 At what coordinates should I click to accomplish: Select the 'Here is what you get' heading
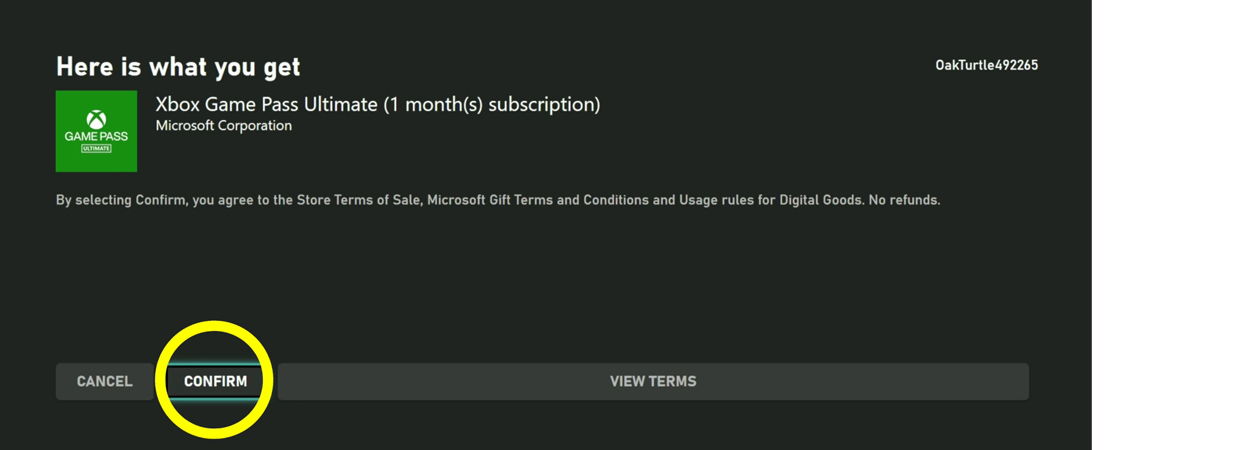[x=178, y=67]
